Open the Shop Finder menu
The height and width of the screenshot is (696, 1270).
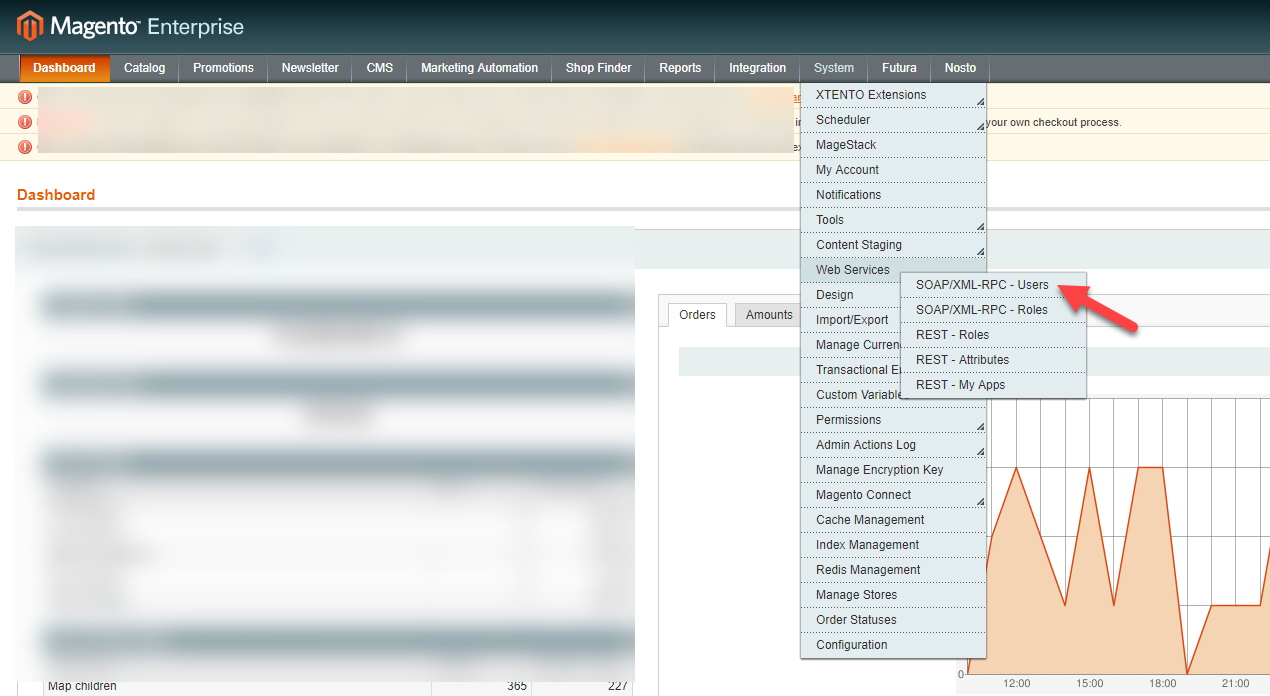click(x=598, y=68)
